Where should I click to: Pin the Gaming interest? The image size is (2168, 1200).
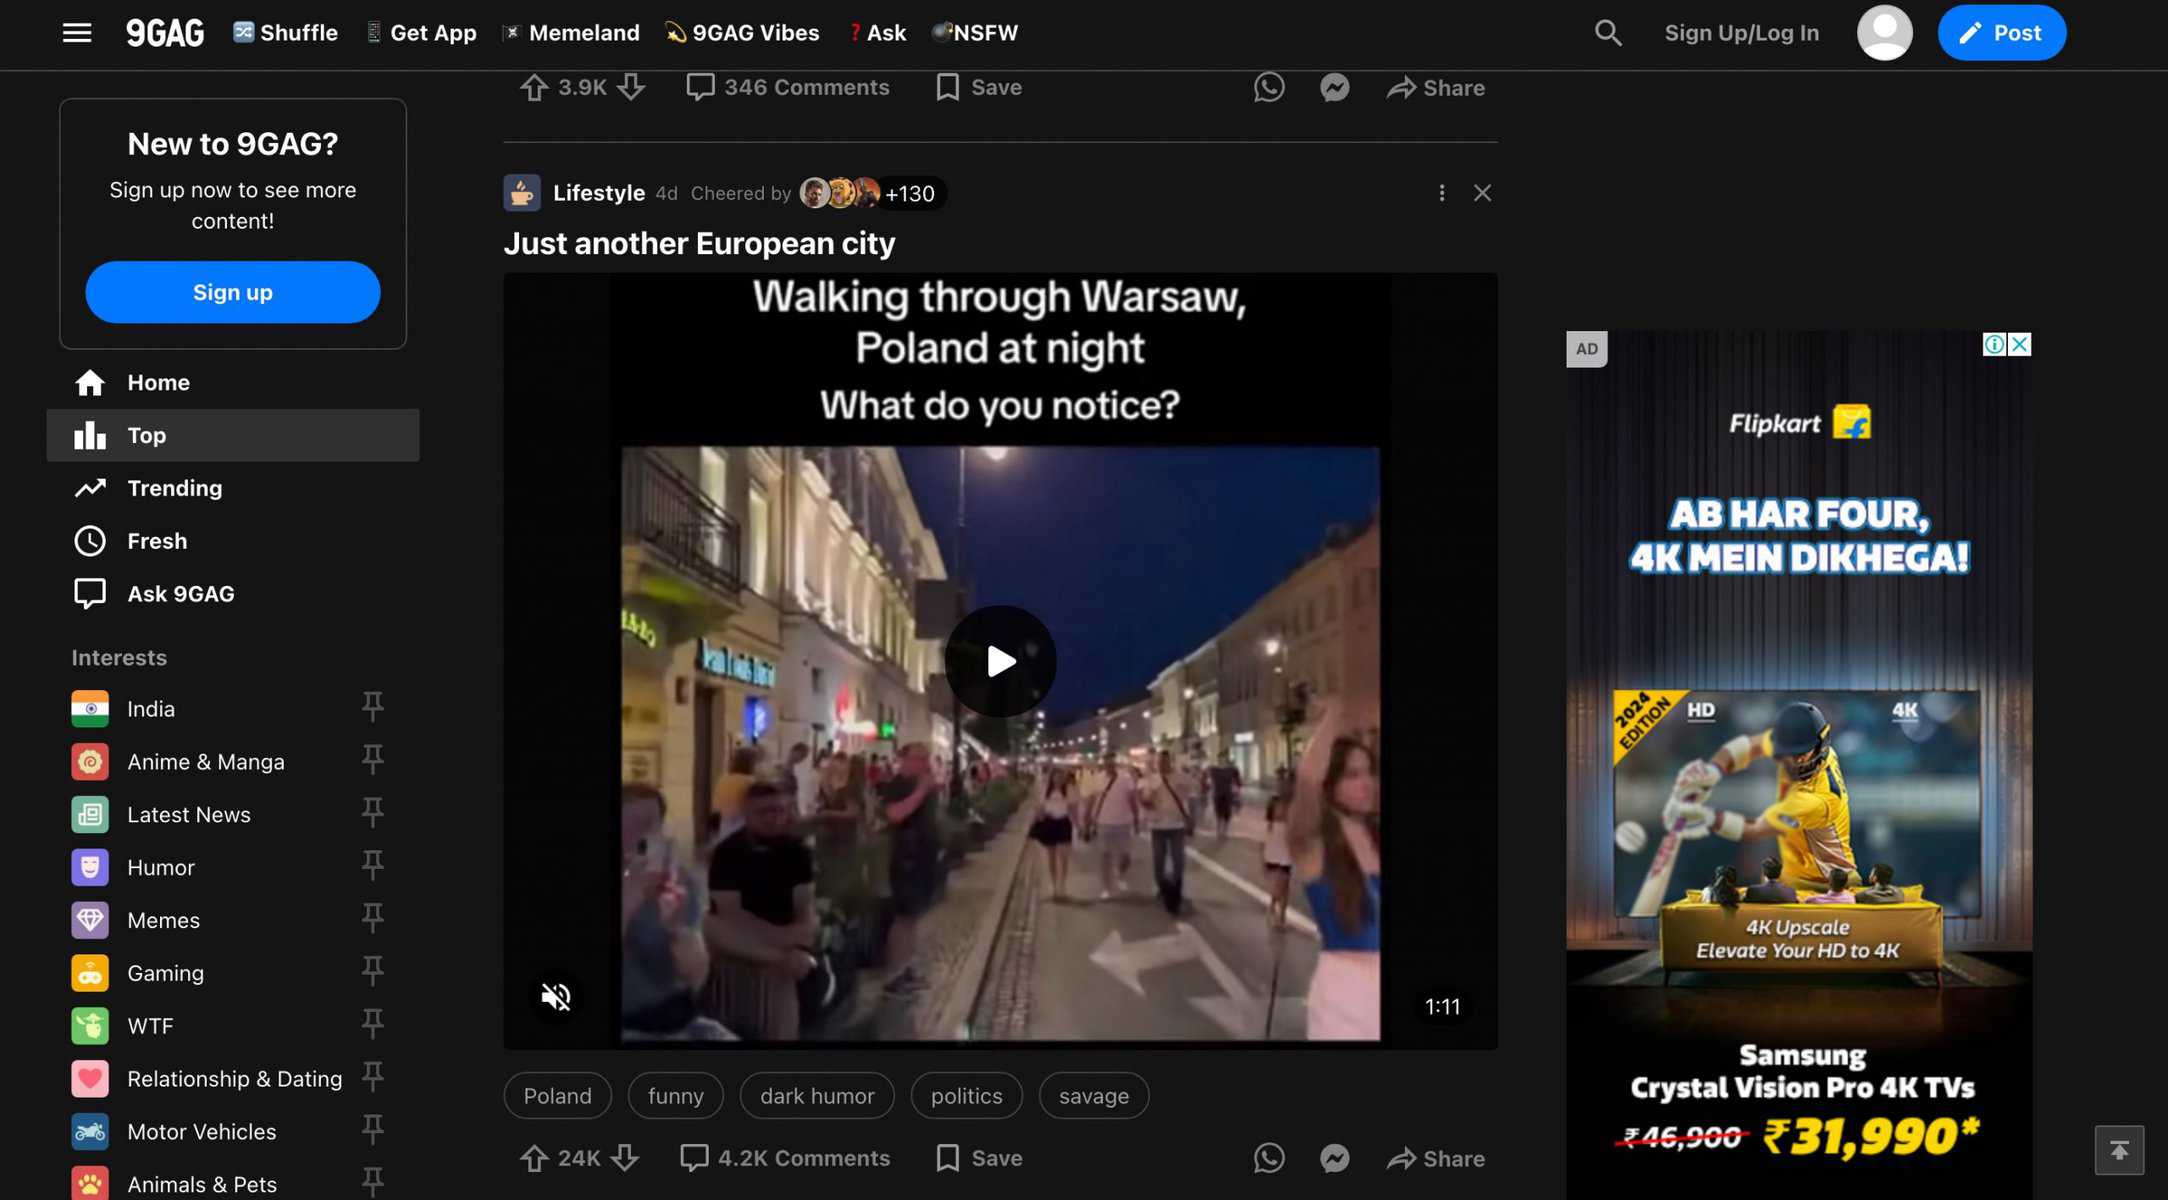372,973
